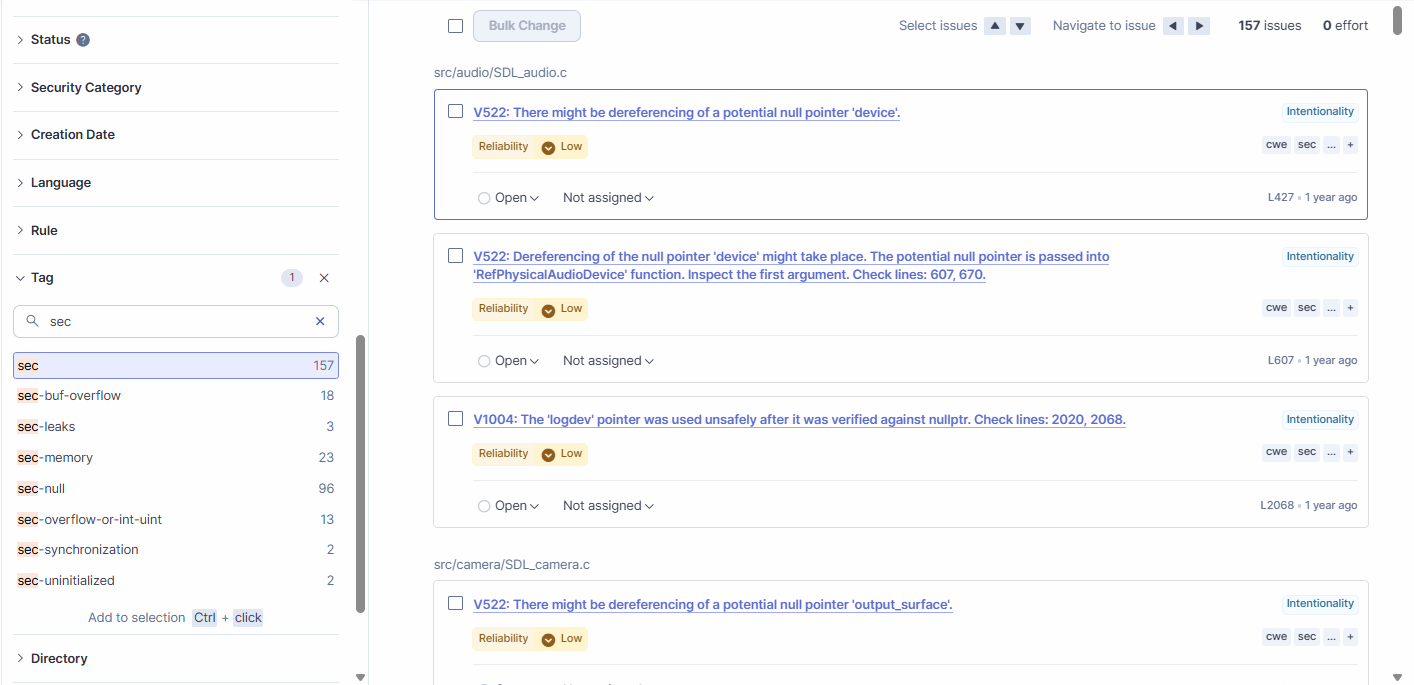This screenshot has width=1414, height=685.
Task: Click the Status help question-mark icon
Action: point(83,40)
